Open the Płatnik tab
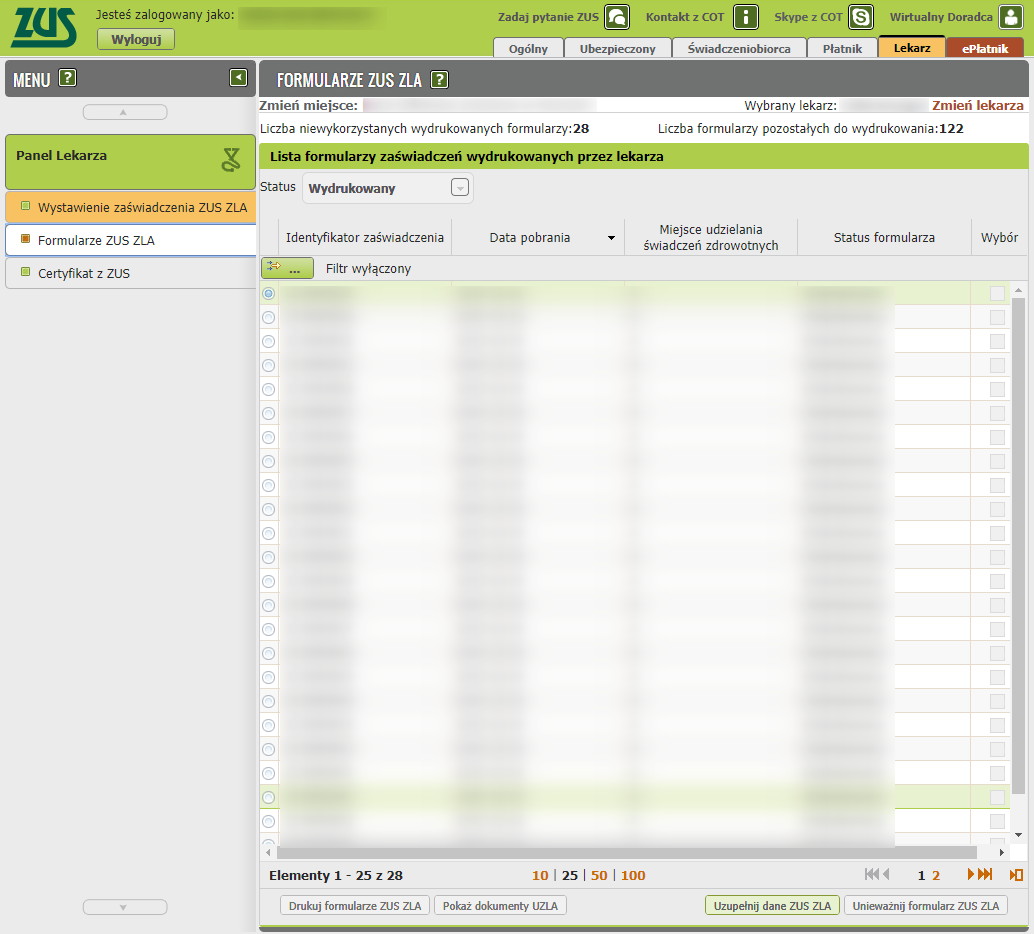Image resolution: width=1034 pixels, height=934 pixels. pyautogui.click(x=842, y=48)
